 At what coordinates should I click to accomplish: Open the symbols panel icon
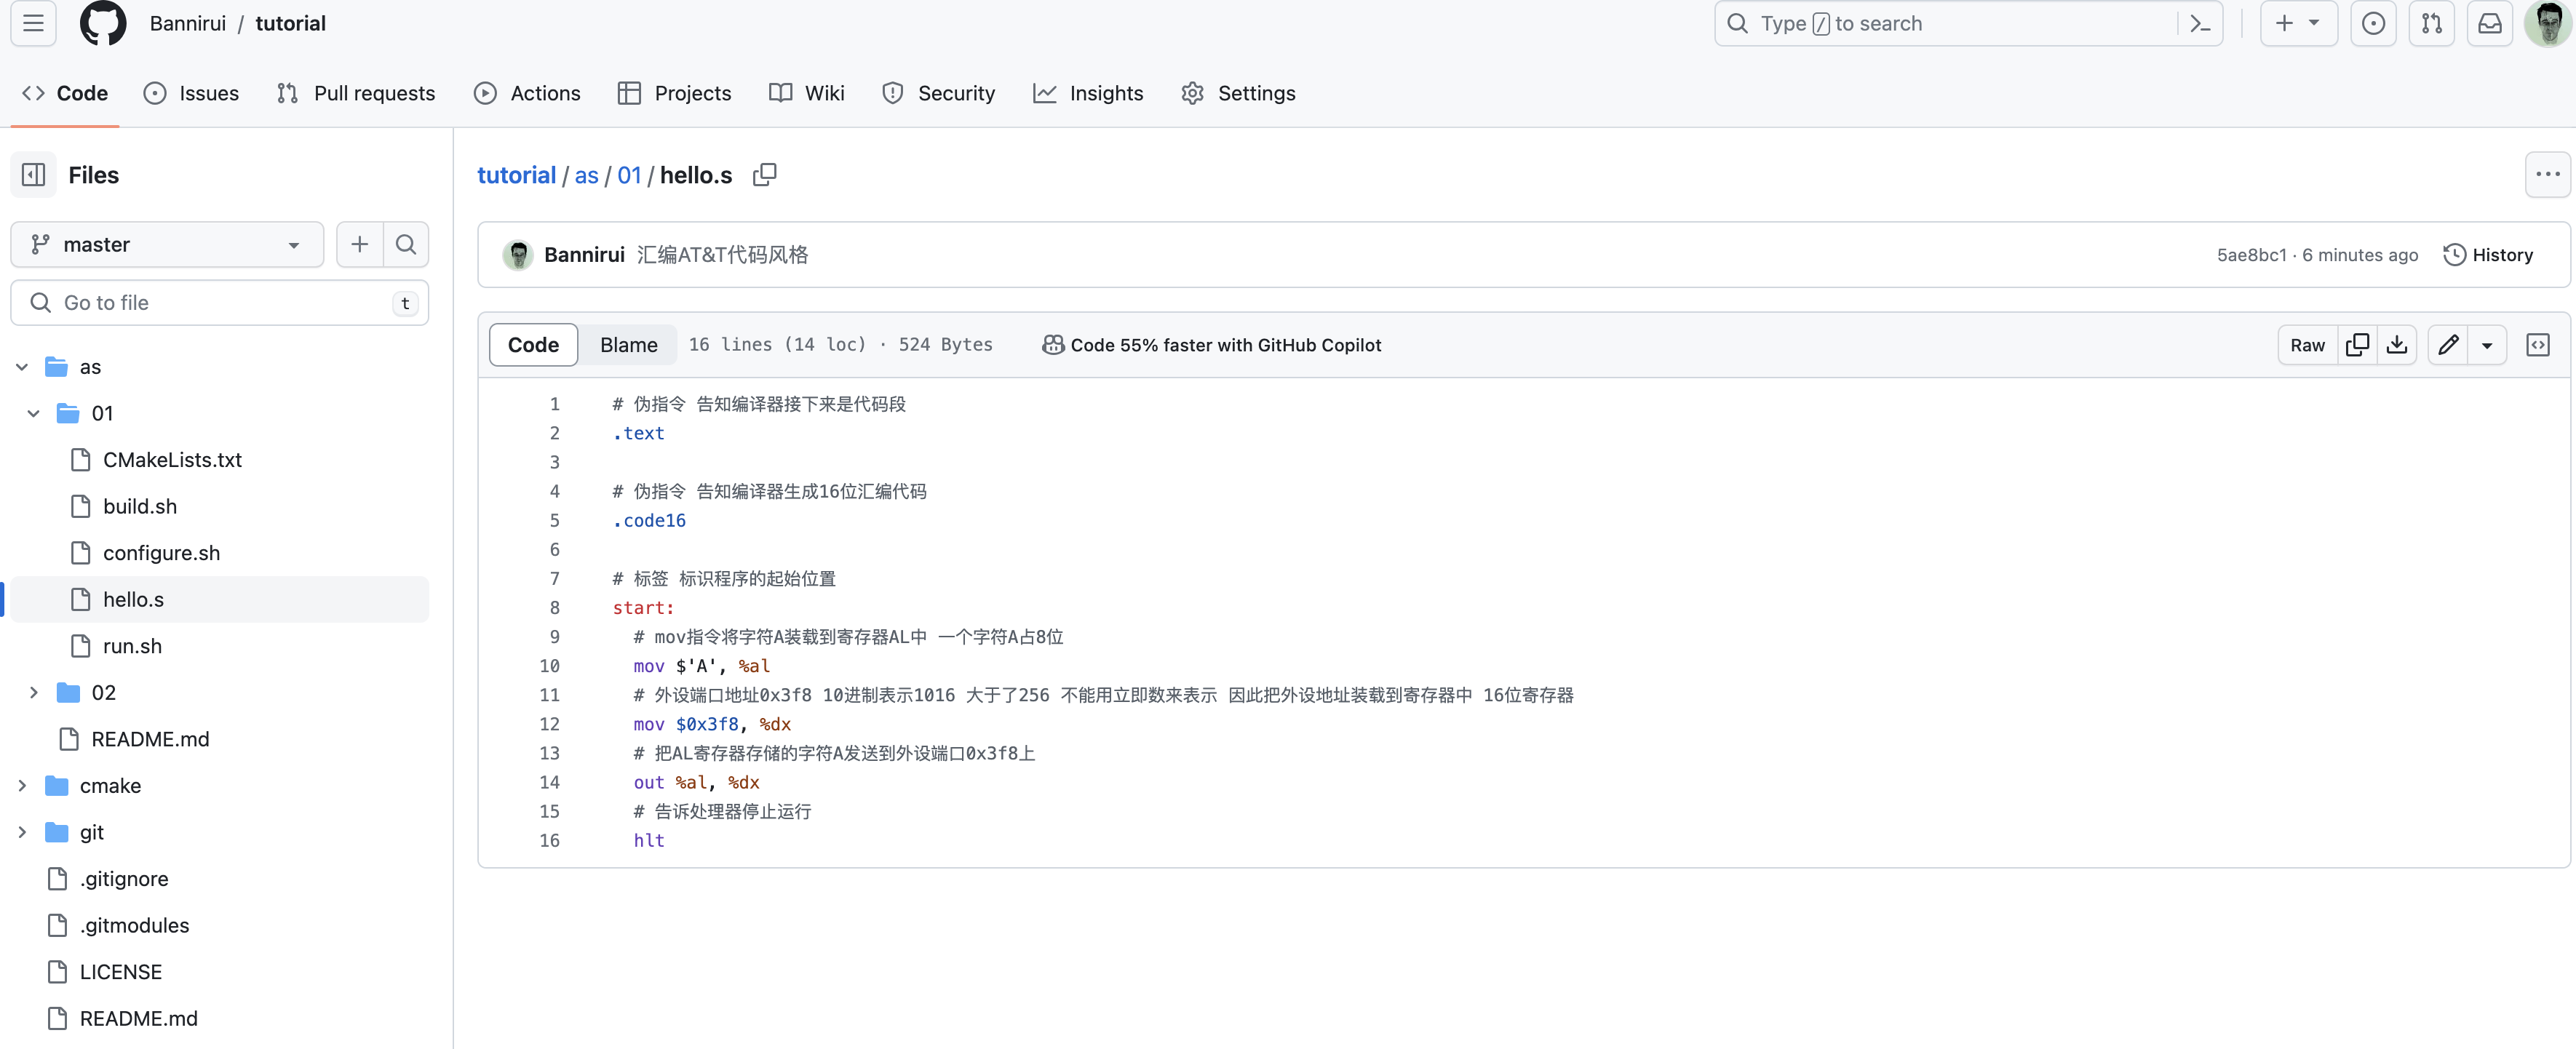[x=2537, y=345]
